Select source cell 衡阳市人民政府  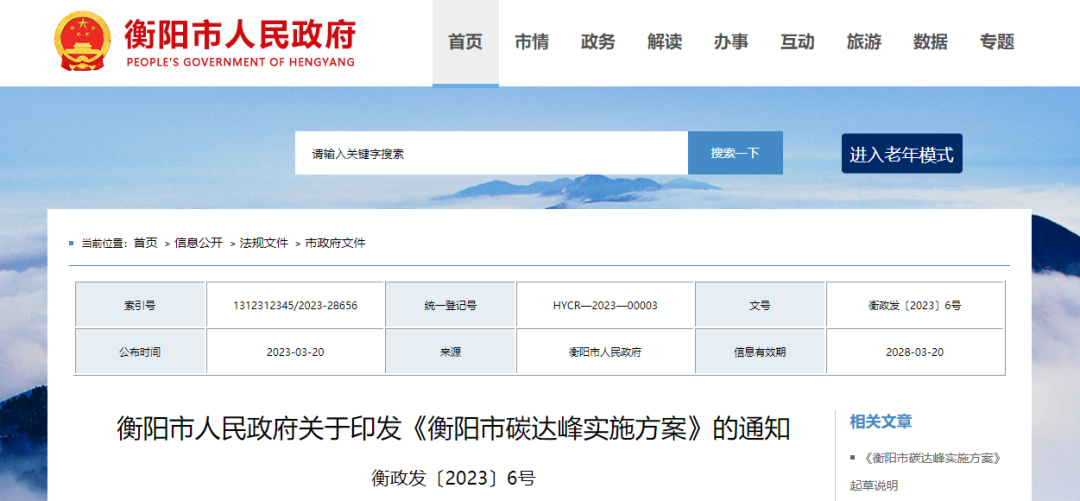click(x=605, y=352)
